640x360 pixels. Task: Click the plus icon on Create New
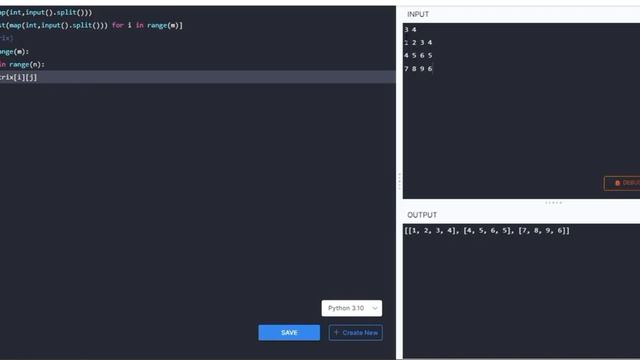336,332
